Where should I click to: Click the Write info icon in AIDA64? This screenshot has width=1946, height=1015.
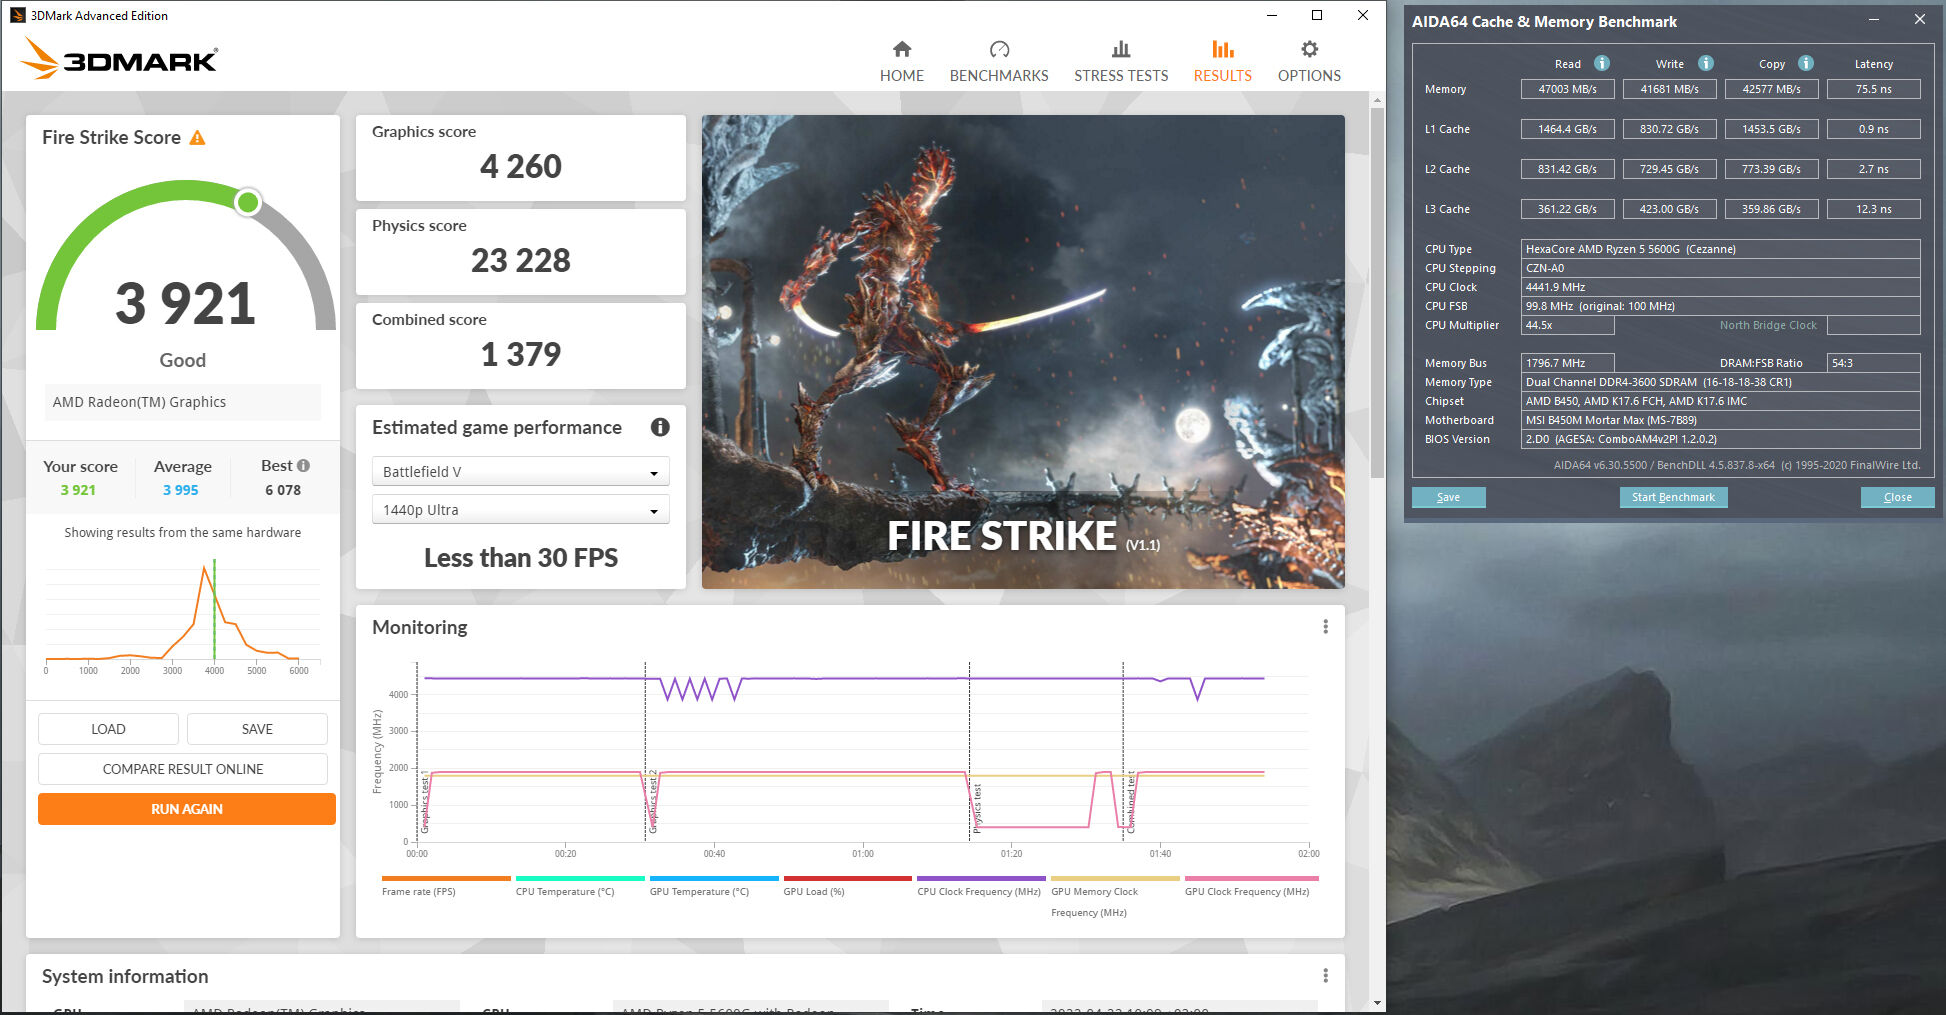point(1706,63)
